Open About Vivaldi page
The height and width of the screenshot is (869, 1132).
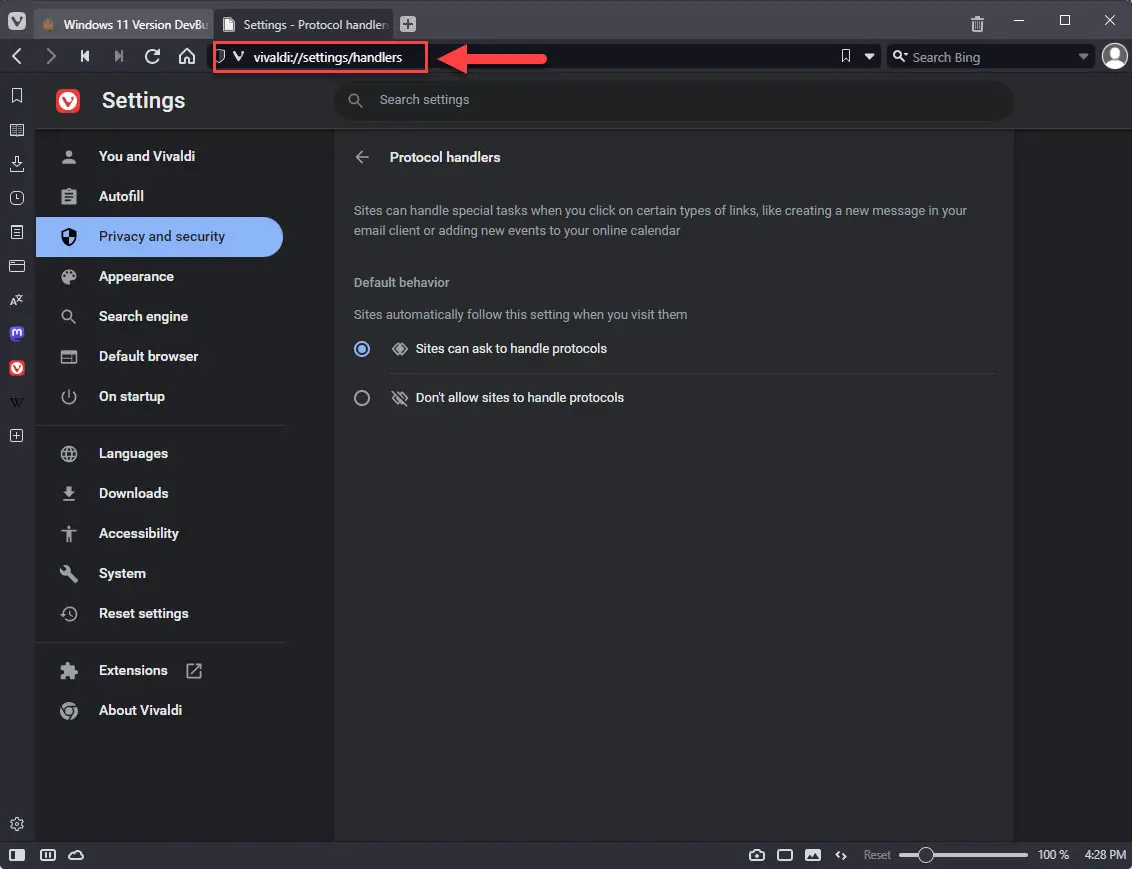tap(159, 710)
